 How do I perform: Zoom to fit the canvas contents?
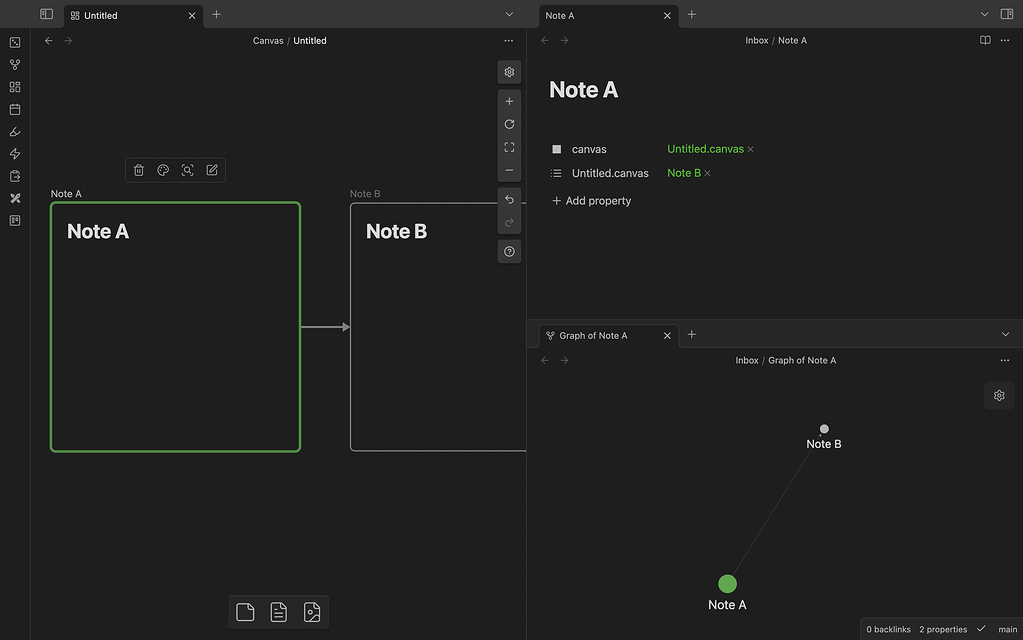[x=509, y=146]
